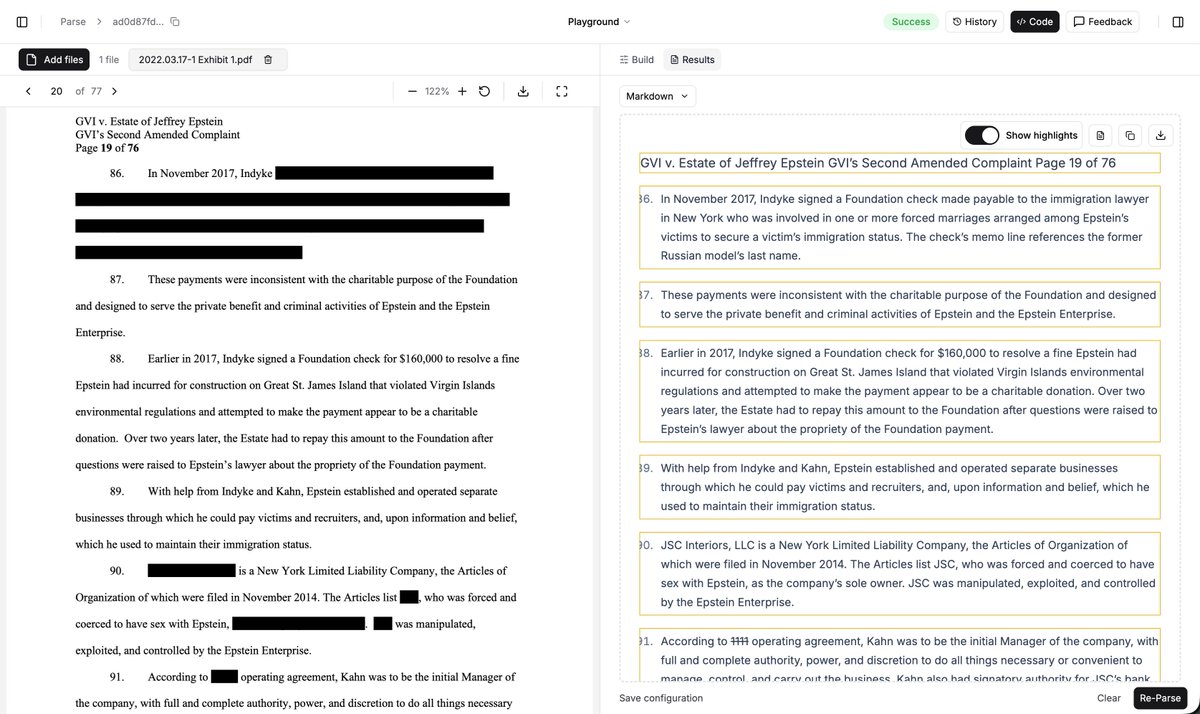Copy the ad0d87fd ID icon
The width and height of the screenshot is (1200, 714).
click(x=175, y=21)
